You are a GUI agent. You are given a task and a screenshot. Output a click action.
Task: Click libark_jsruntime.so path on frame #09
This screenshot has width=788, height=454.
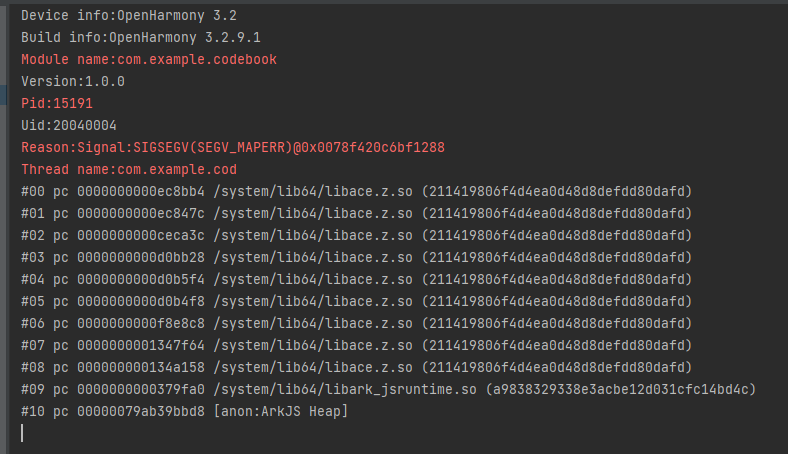[x=345, y=390]
